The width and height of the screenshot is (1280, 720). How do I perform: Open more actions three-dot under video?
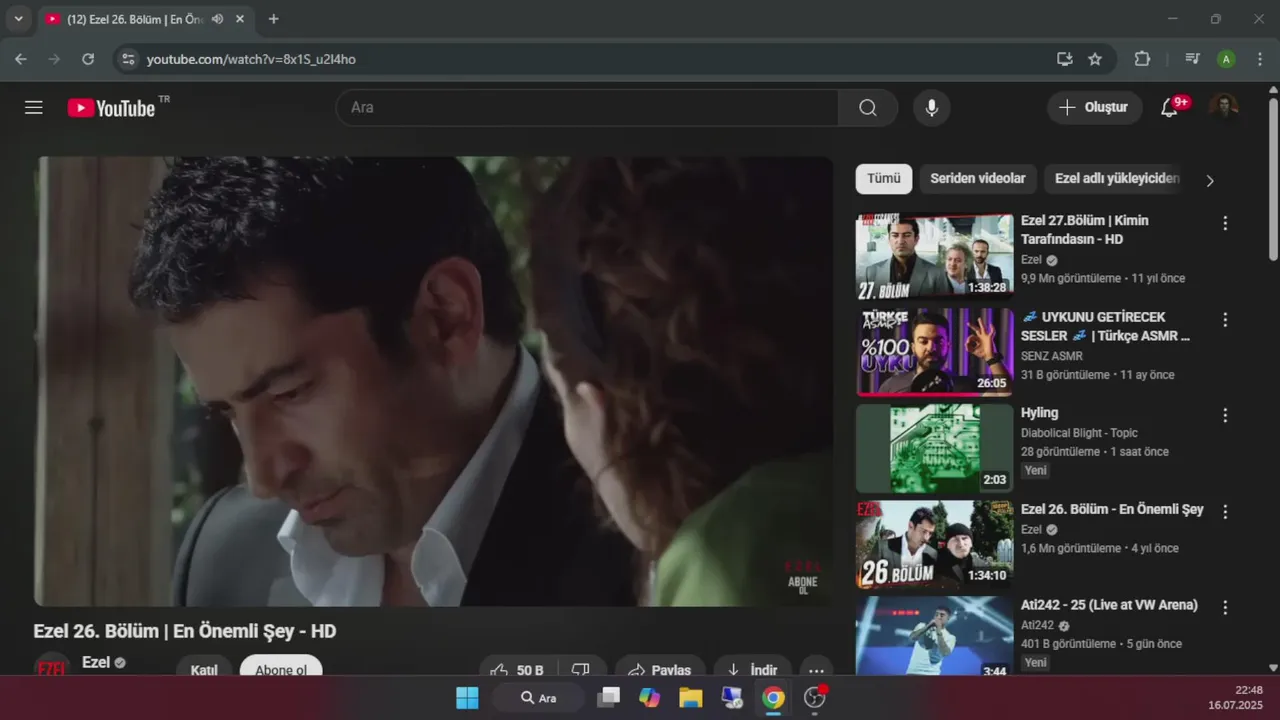(816, 669)
